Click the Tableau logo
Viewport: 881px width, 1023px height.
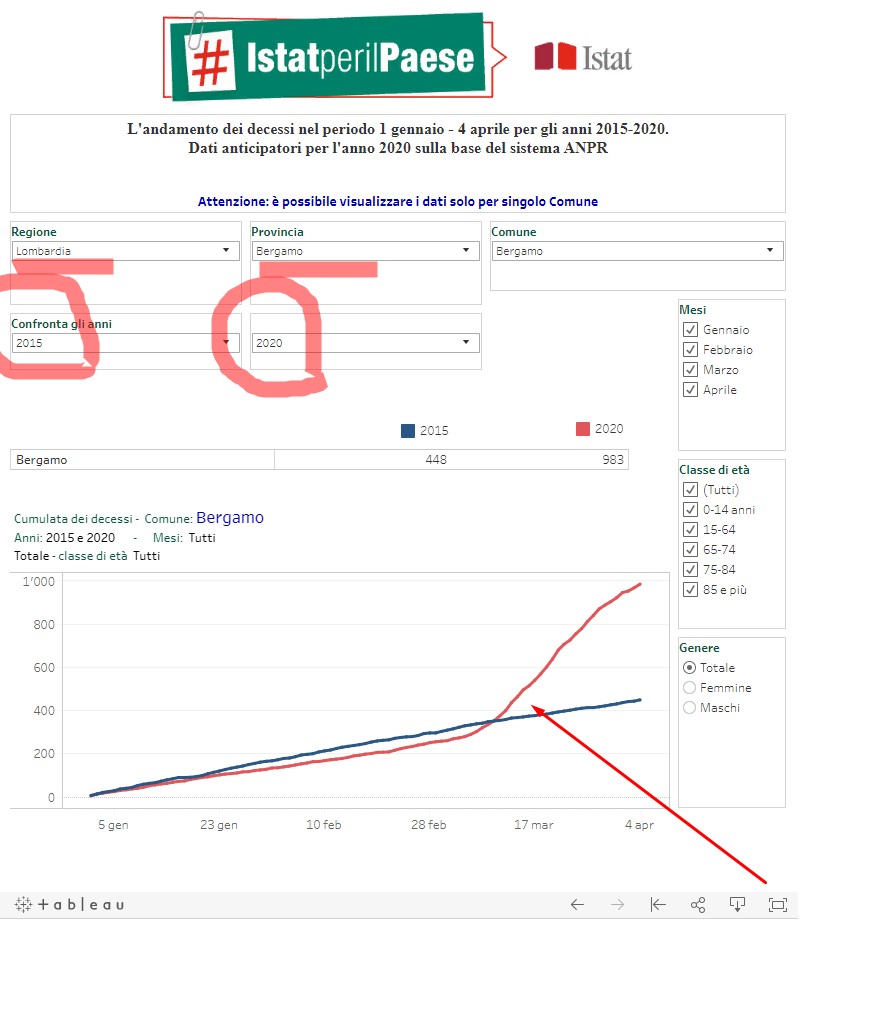tap(69, 905)
